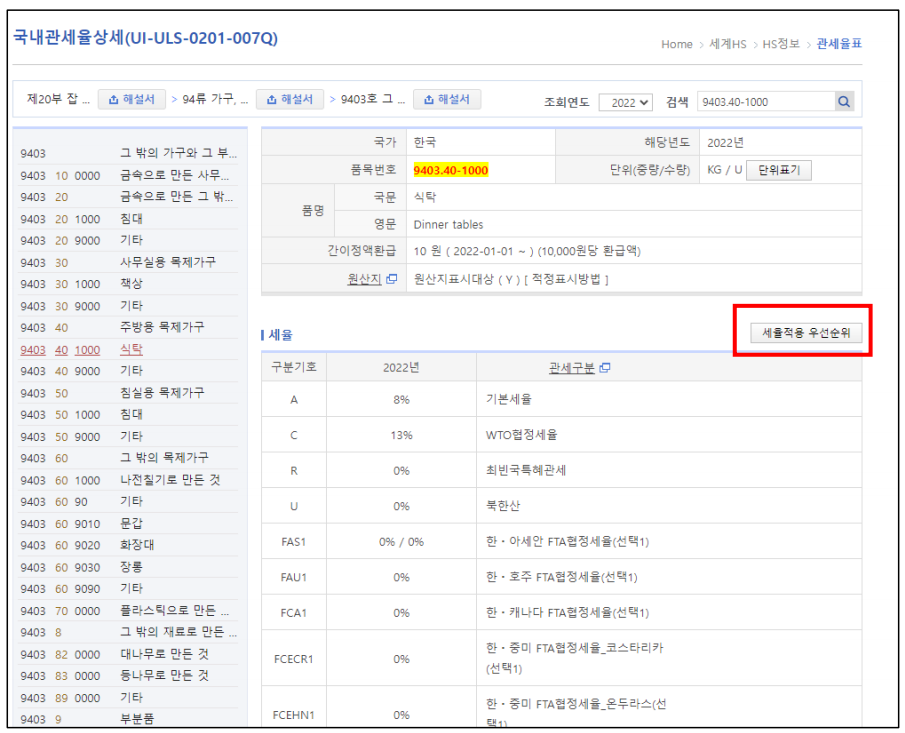Click 한·캐나다 FTA협정세율(선택1) row
The width and height of the screenshot is (905, 733).
click(x=562, y=613)
